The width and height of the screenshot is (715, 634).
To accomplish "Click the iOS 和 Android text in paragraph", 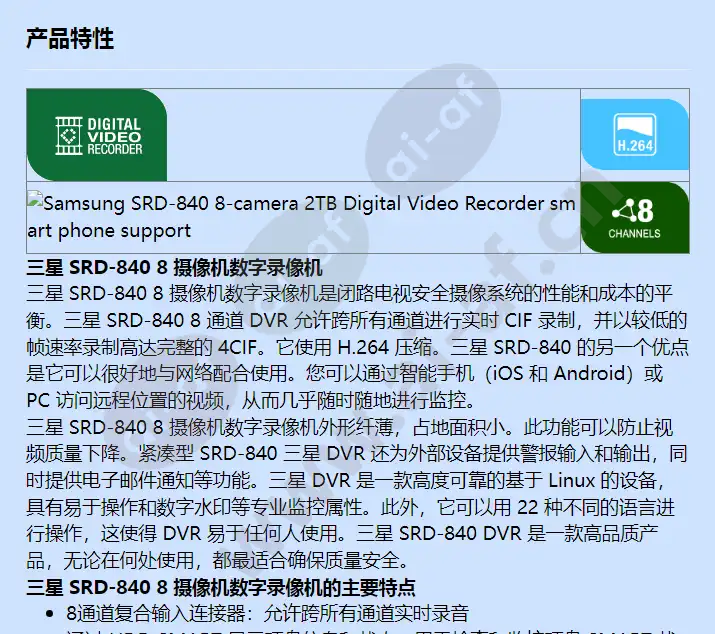I will coord(560,374).
